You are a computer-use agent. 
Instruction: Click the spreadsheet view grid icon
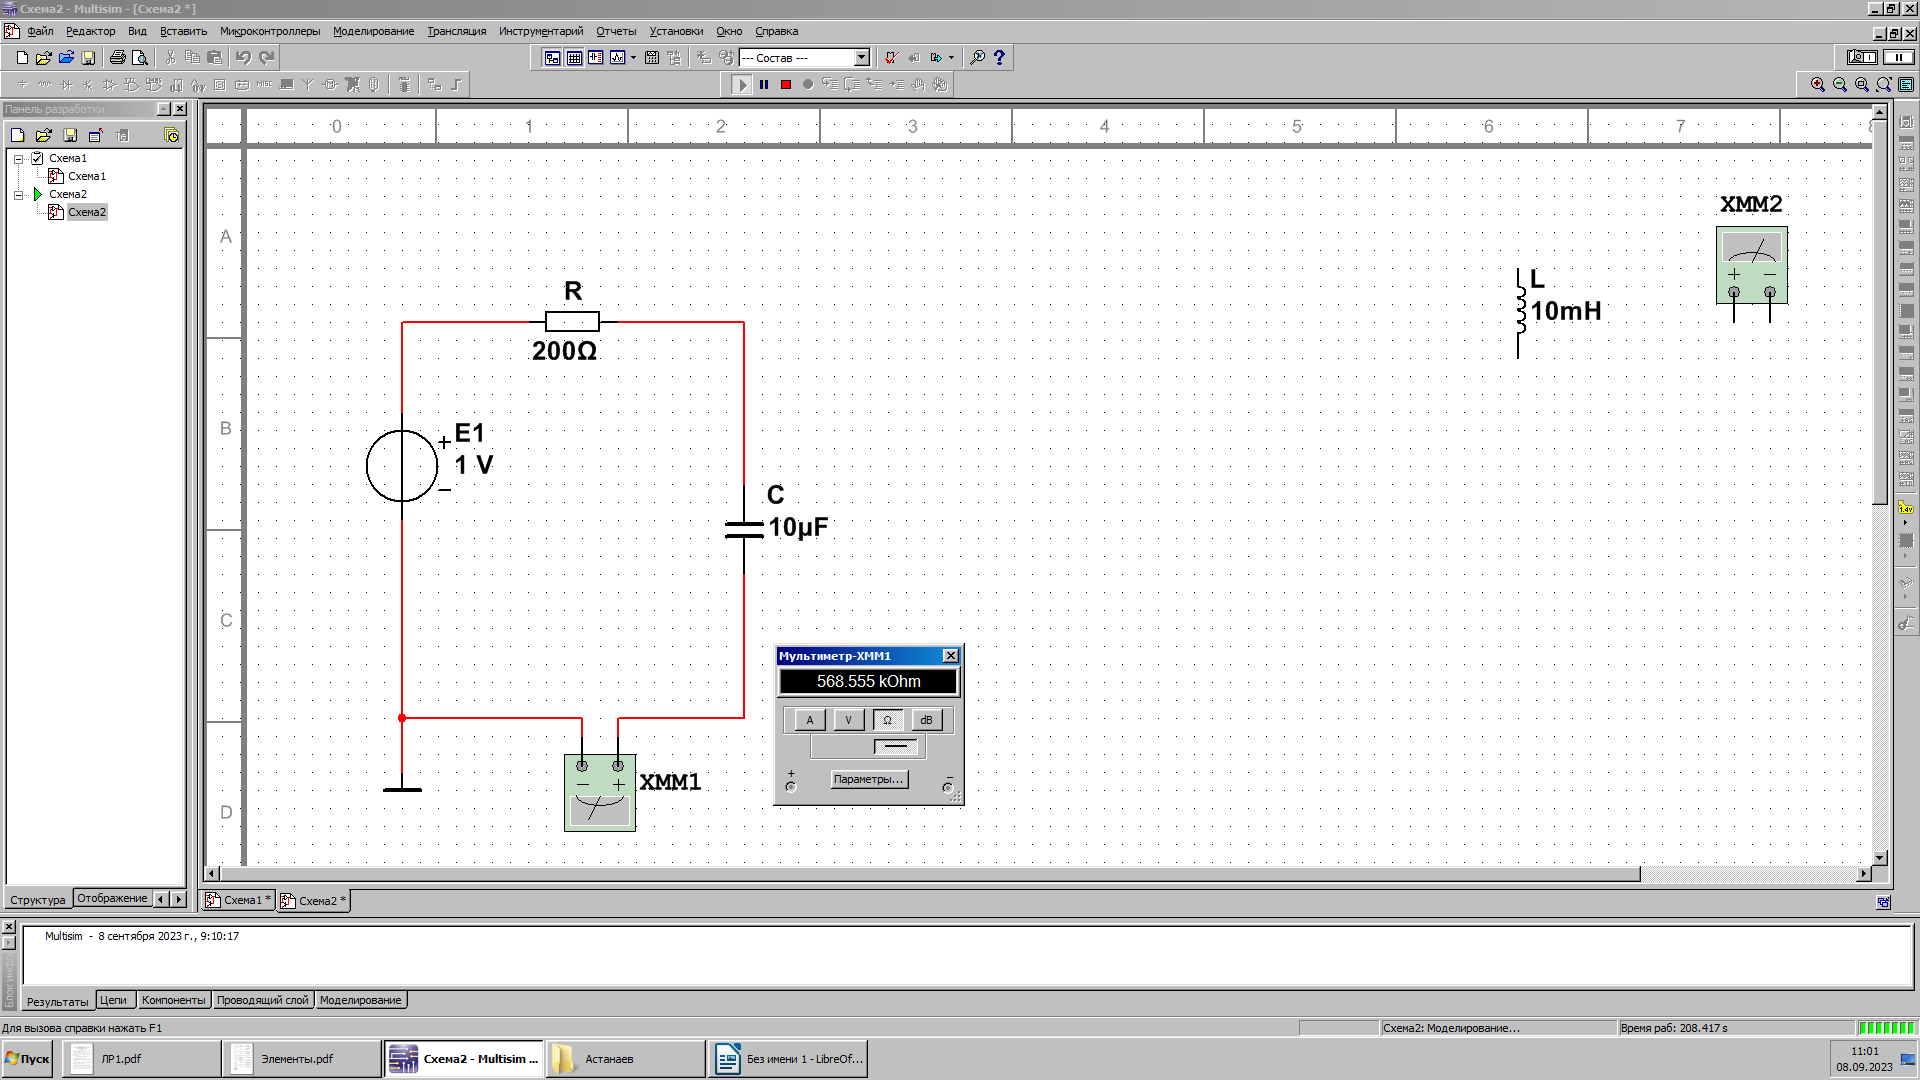click(574, 58)
